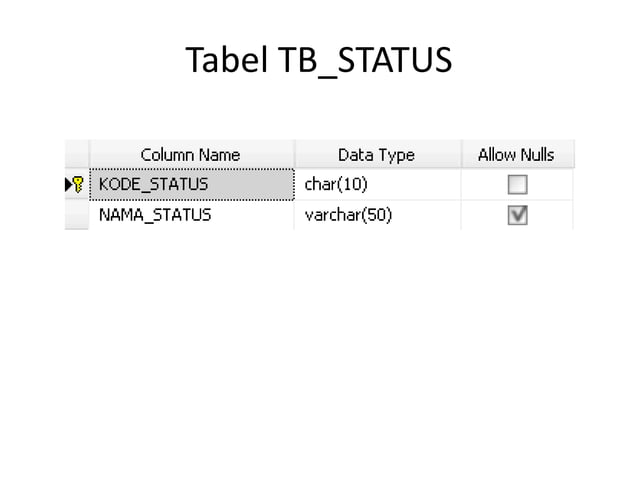Image resolution: width=638 pixels, height=478 pixels.
Task: Uncheck Allow Nulls checkbox for NAMA_STATUS
Action: pyautogui.click(x=517, y=215)
